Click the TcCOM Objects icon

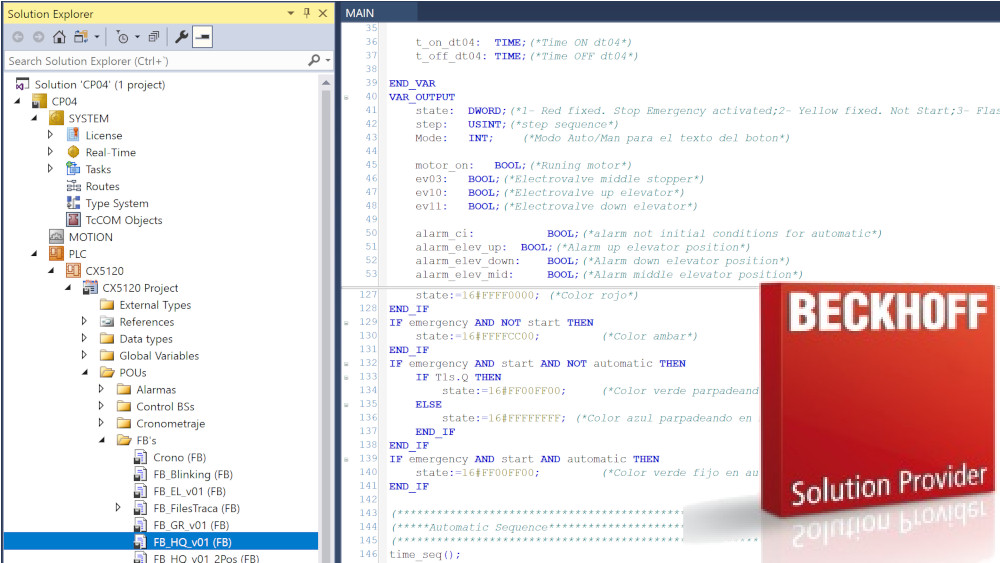click(73, 221)
